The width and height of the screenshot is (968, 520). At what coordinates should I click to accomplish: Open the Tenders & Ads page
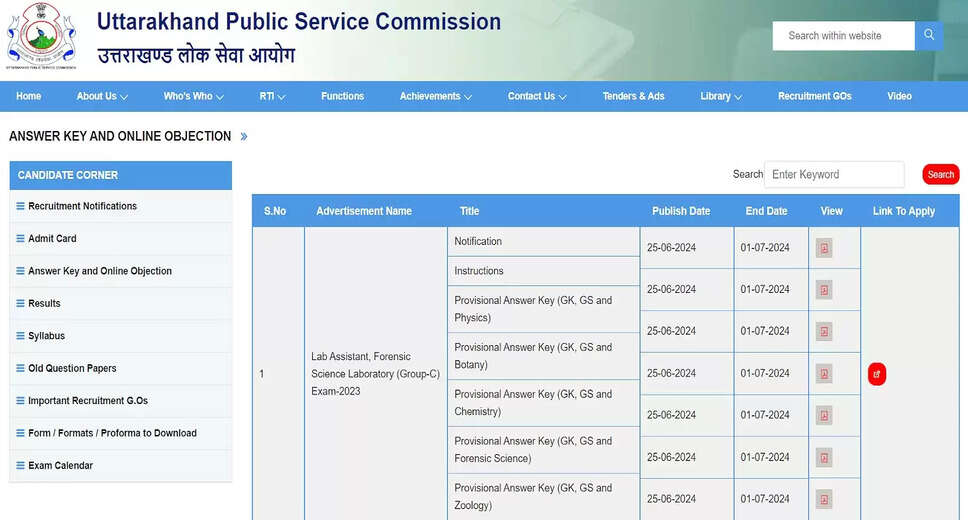tap(633, 96)
